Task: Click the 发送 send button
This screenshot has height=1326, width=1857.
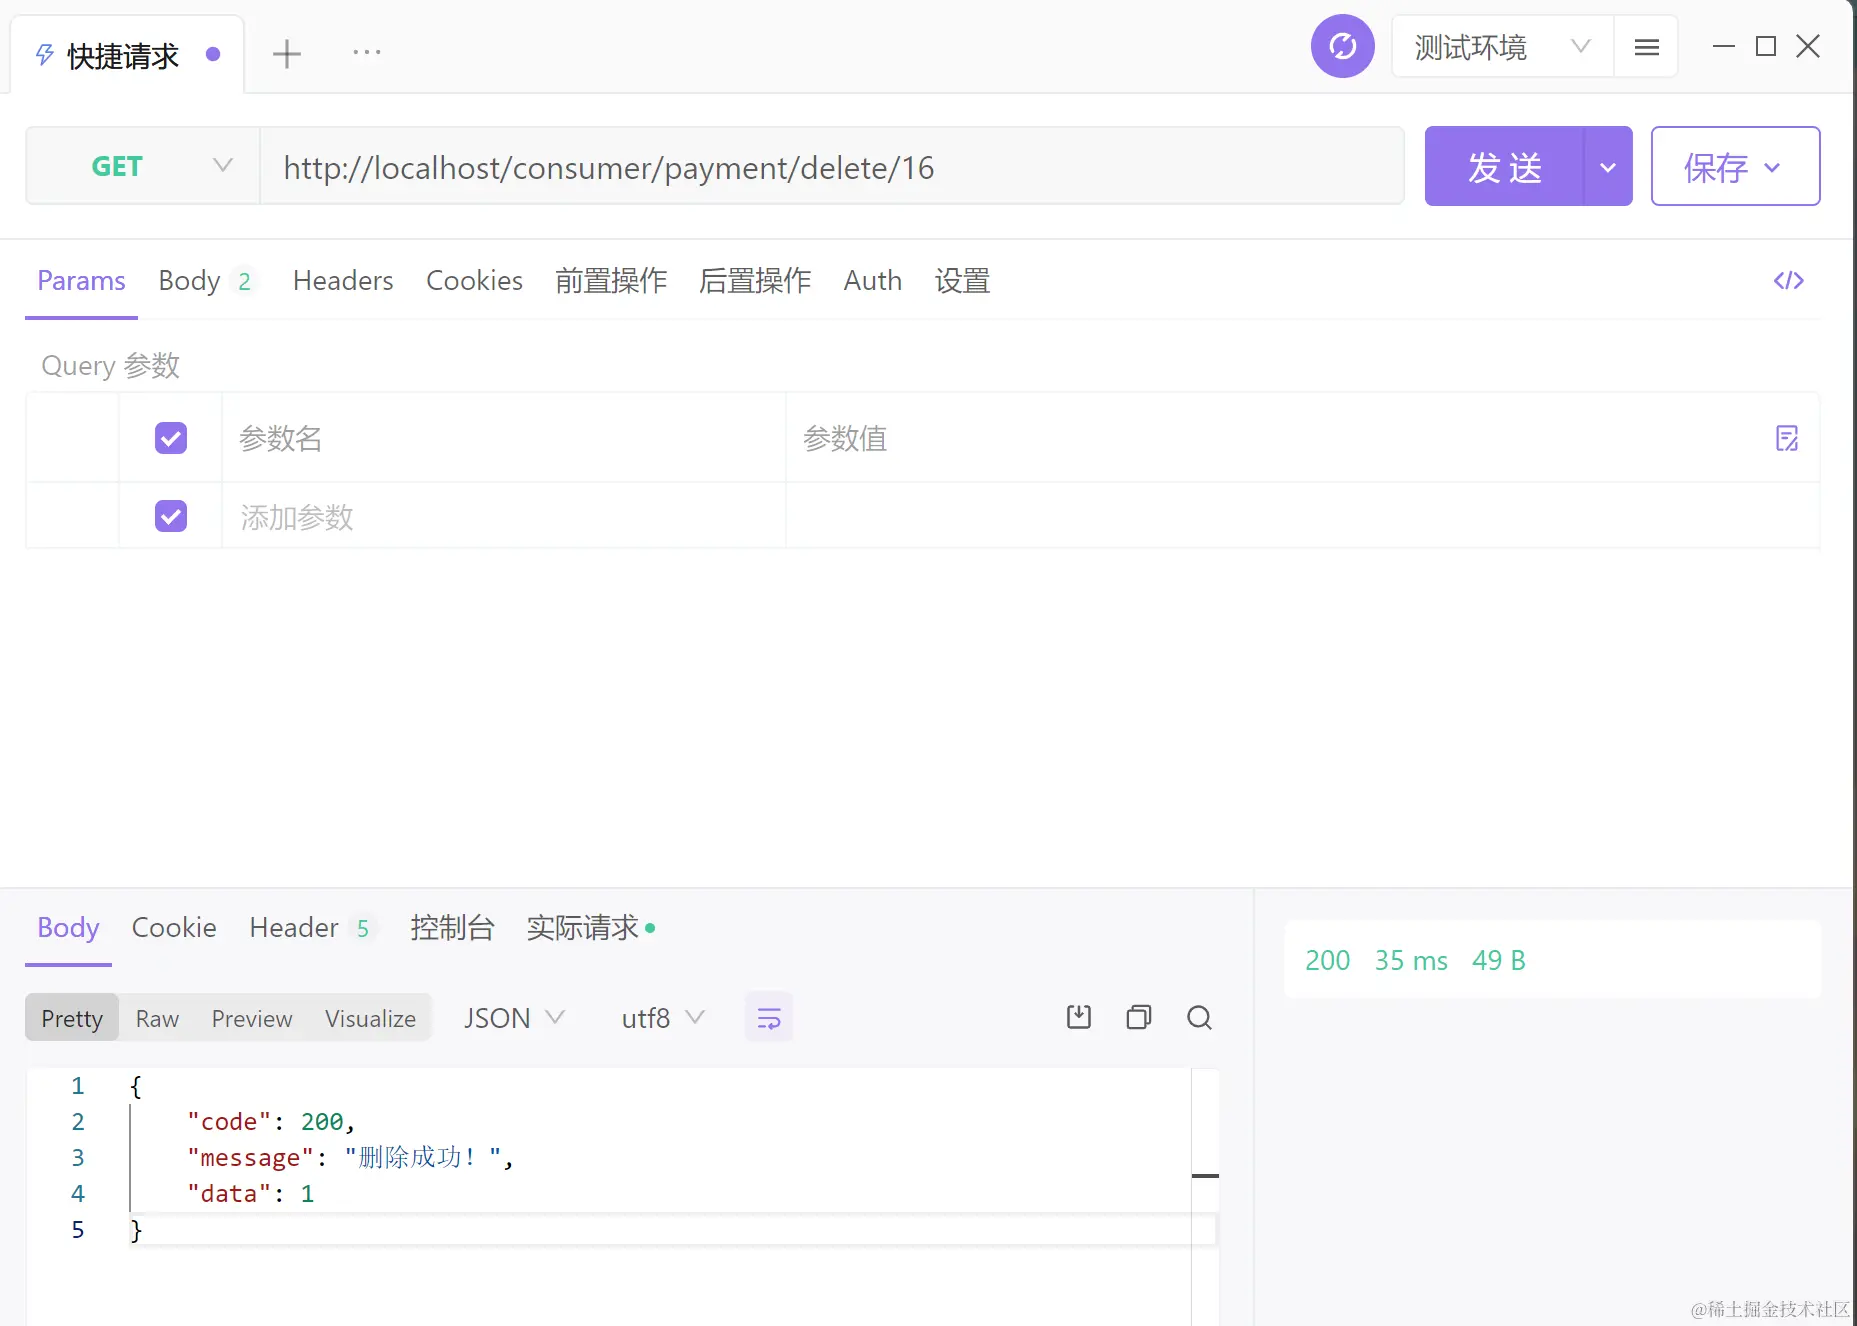Action: (x=1504, y=167)
